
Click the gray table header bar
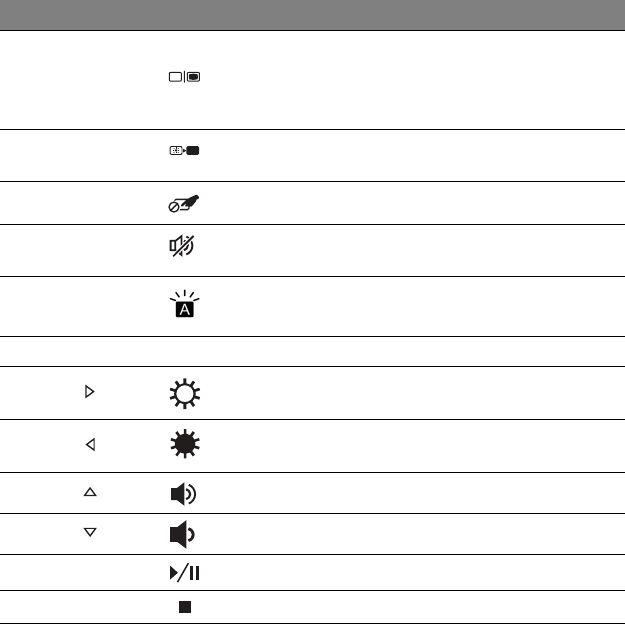point(312,15)
